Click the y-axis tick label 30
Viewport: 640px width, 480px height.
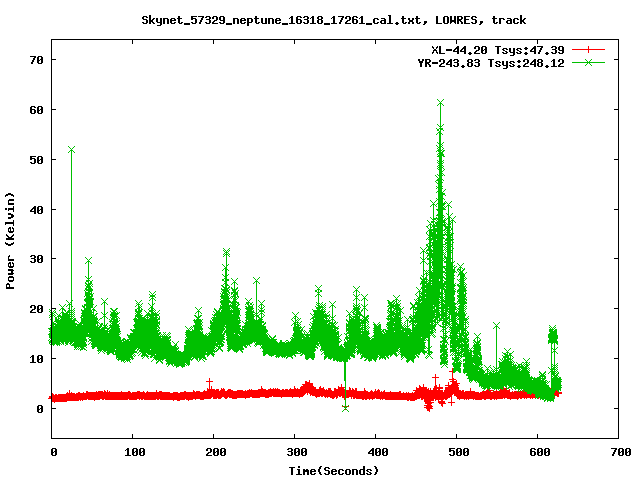(36, 259)
